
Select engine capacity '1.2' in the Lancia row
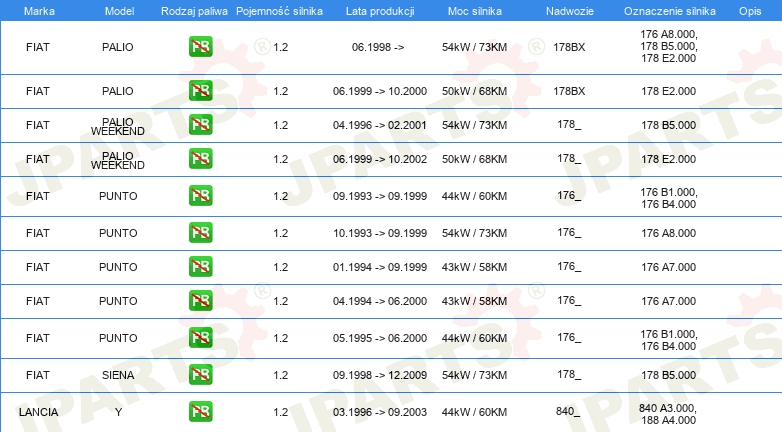point(281,412)
